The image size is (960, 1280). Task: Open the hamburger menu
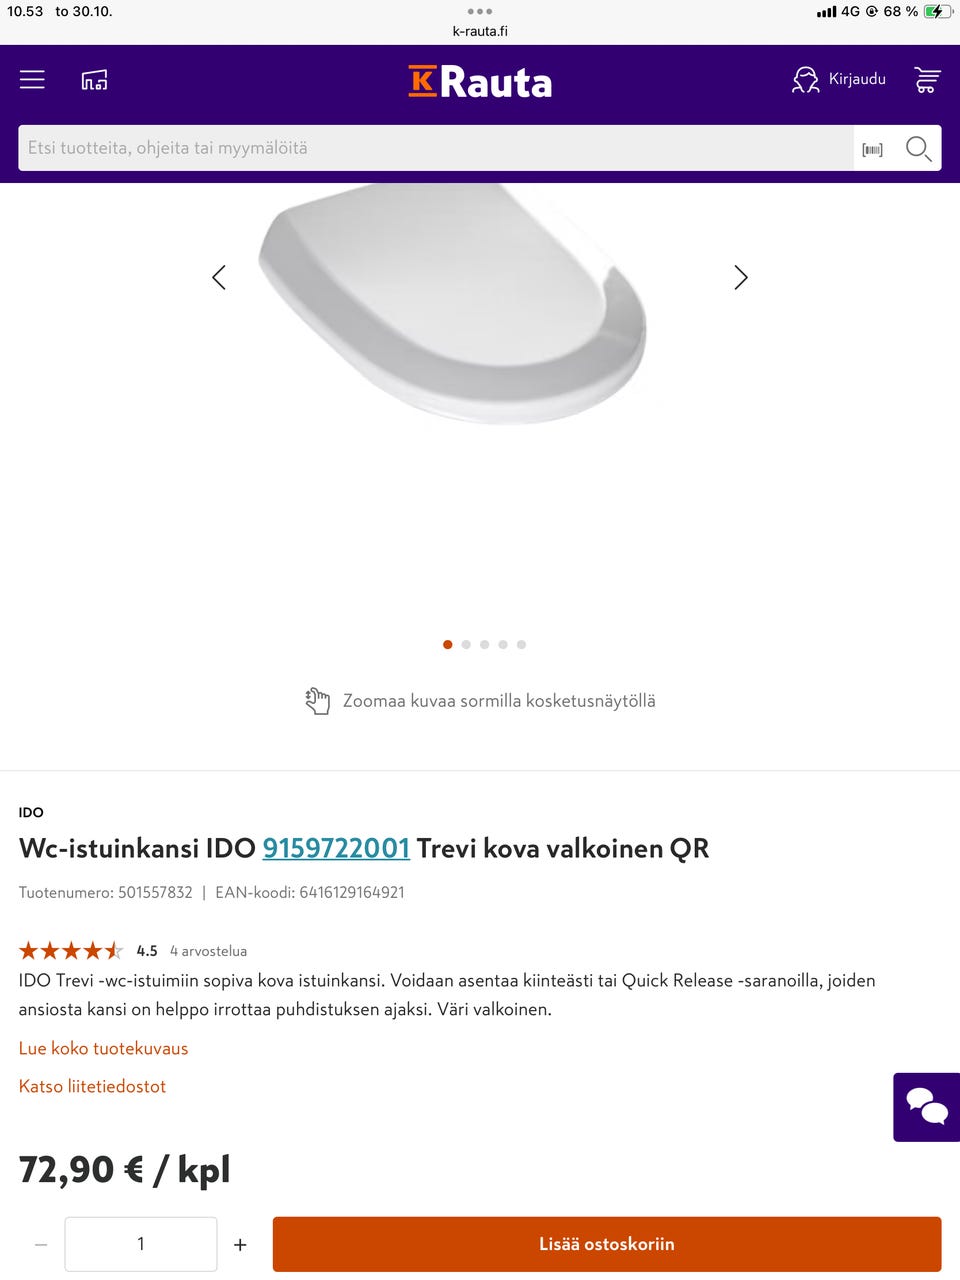coord(32,80)
